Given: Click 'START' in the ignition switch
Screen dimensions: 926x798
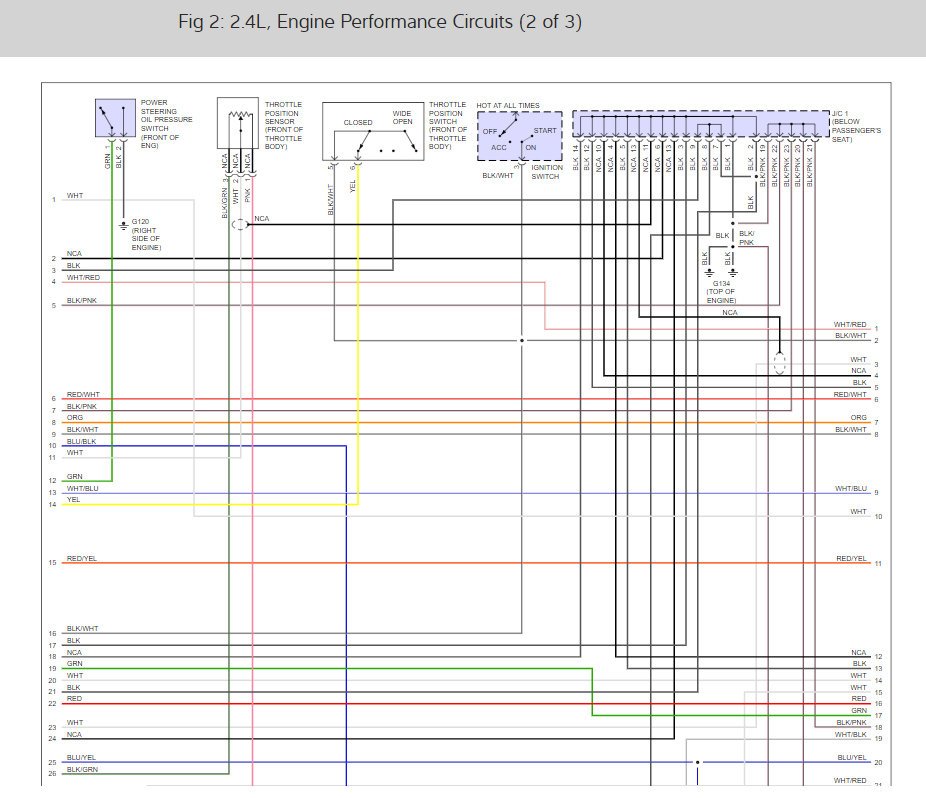Looking at the screenshot, I should tap(545, 131).
